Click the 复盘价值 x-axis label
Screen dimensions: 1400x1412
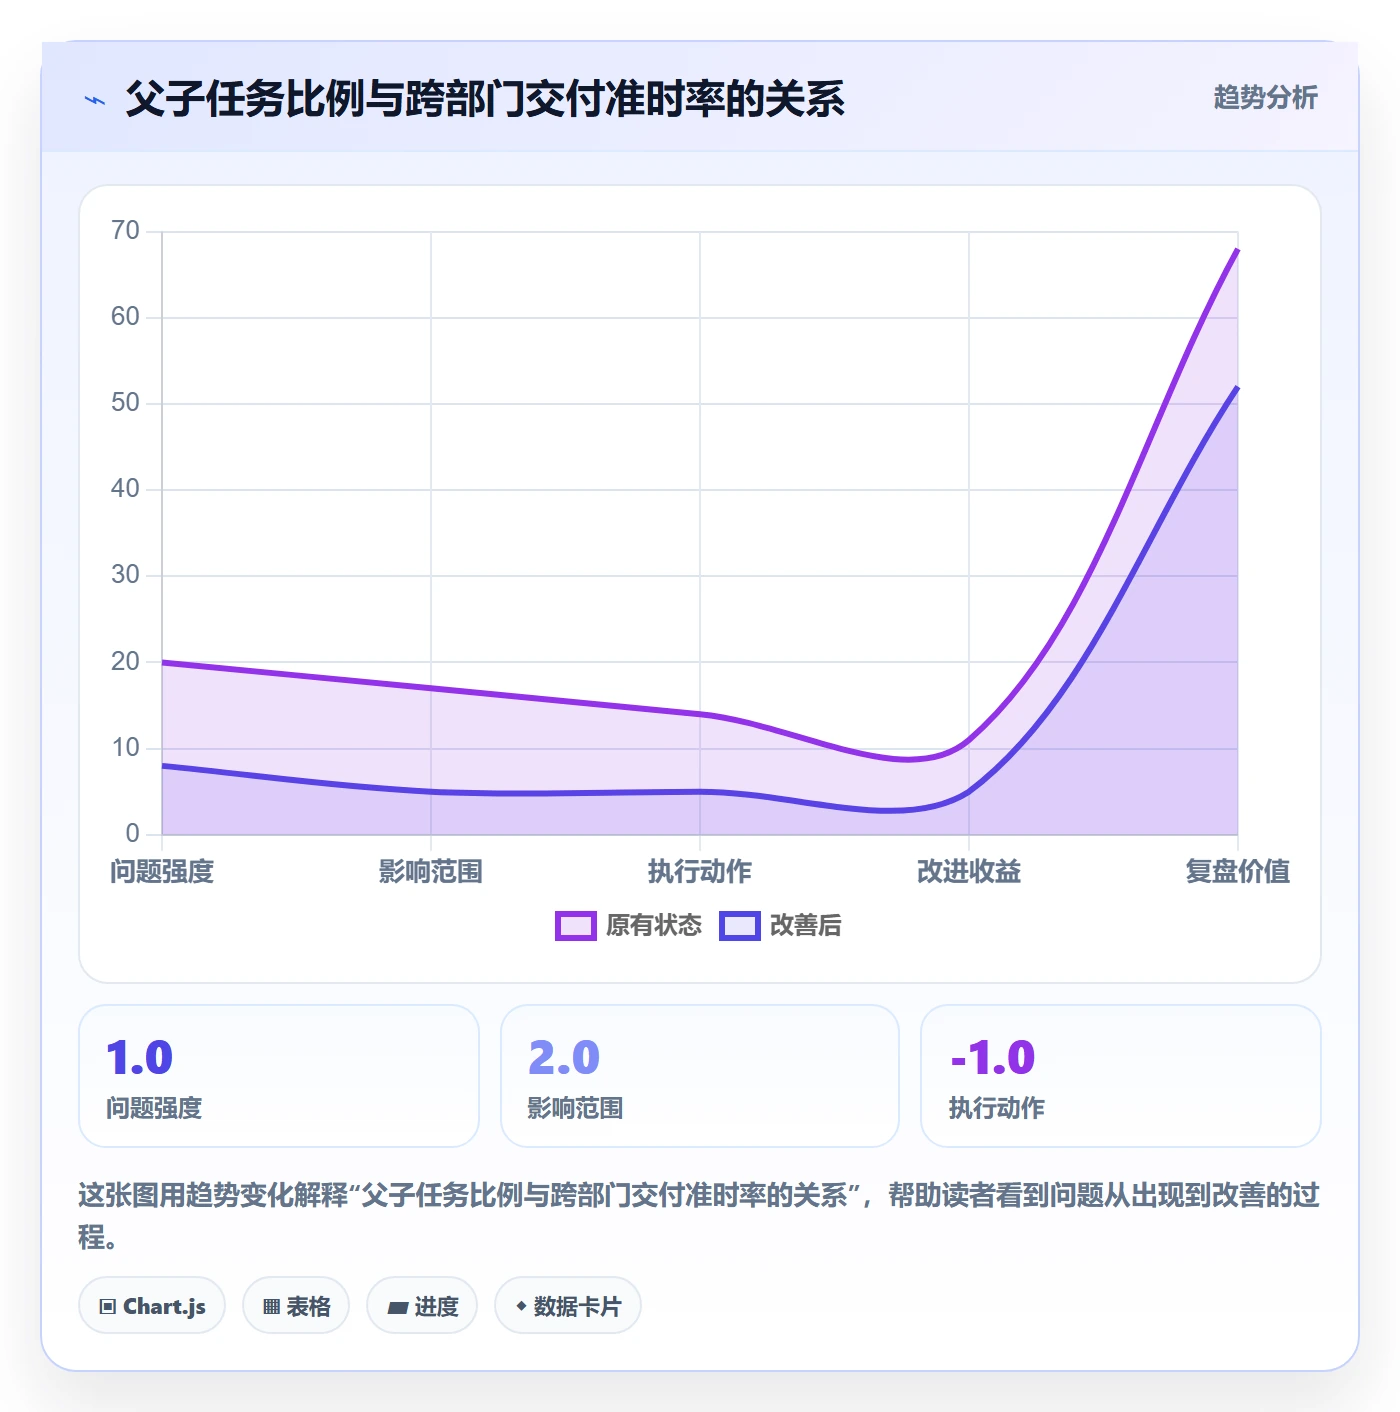pos(1238,871)
